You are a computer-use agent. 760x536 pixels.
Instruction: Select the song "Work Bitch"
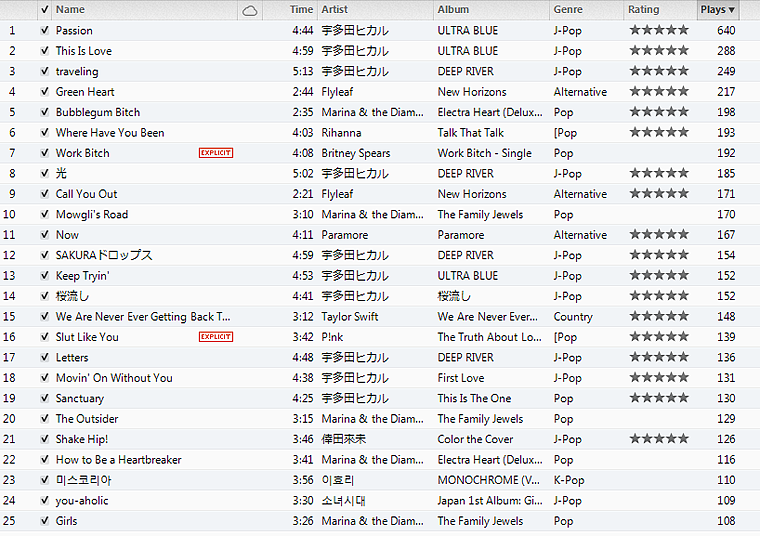click(x=82, y=153)
